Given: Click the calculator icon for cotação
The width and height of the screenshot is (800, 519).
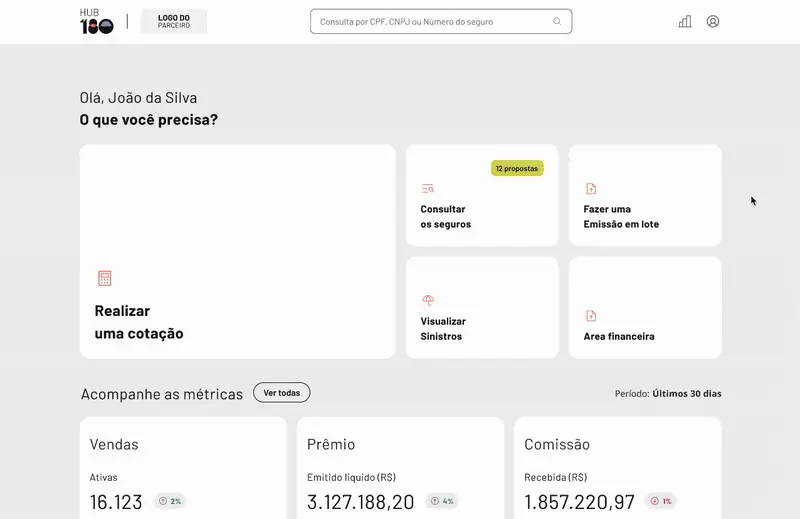Looking at the screenshot, I should tap(105, 278).
